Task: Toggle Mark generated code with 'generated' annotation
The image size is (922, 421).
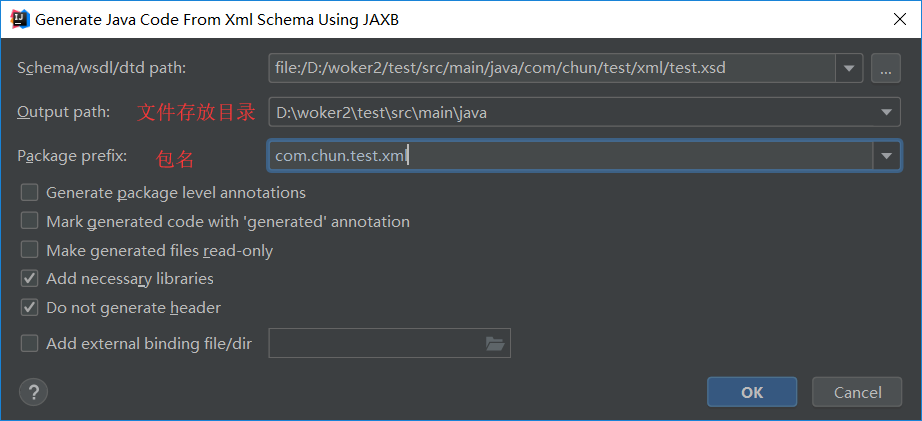Action: (x=30, y=221)
